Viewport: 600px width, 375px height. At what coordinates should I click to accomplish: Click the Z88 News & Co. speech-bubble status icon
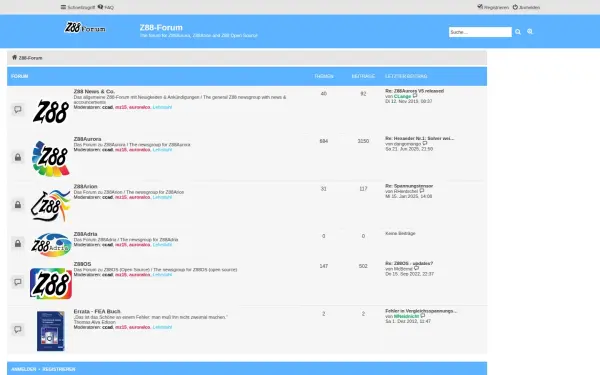pos(18,109)
